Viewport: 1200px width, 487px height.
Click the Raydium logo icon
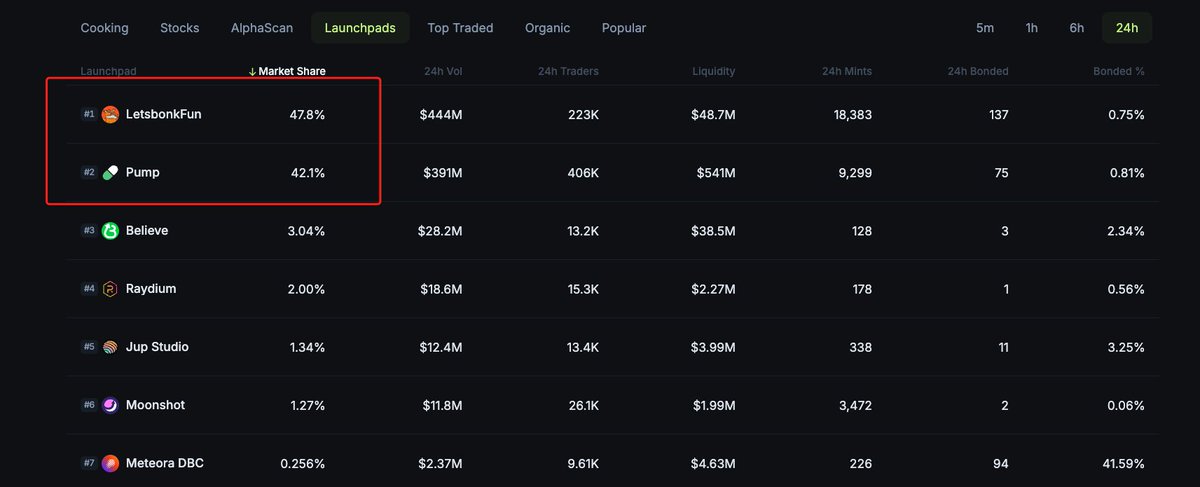point(110,289)
